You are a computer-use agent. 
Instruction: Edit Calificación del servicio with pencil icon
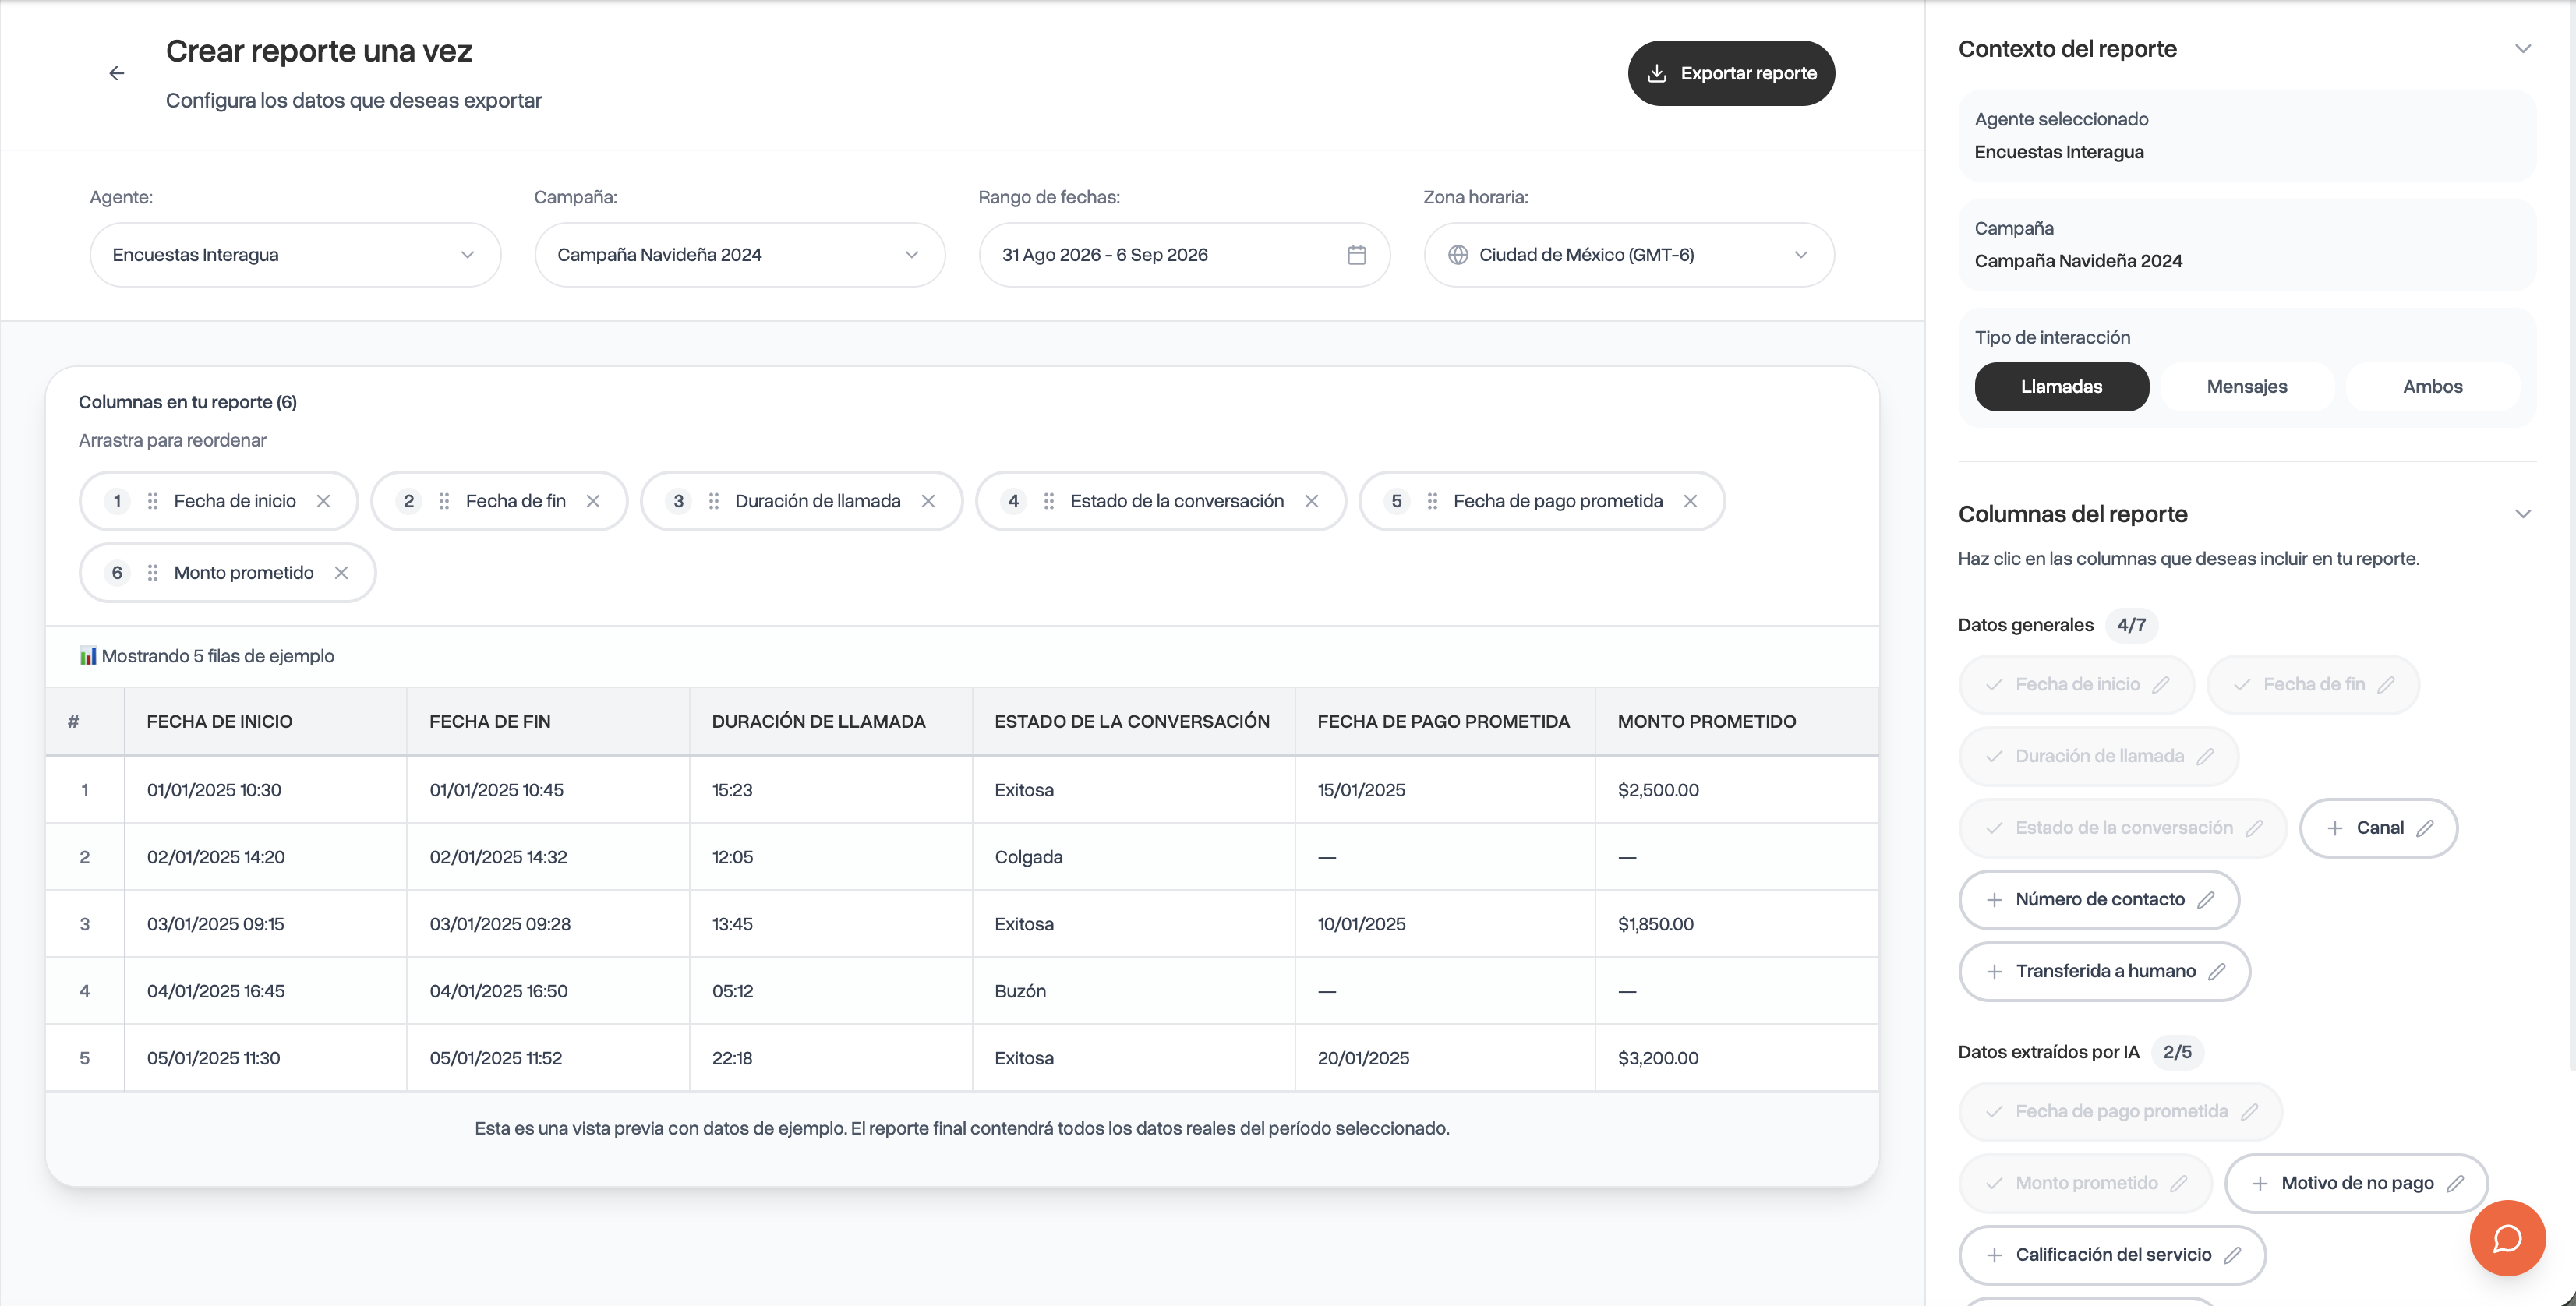click(x=2233, y=1255)
